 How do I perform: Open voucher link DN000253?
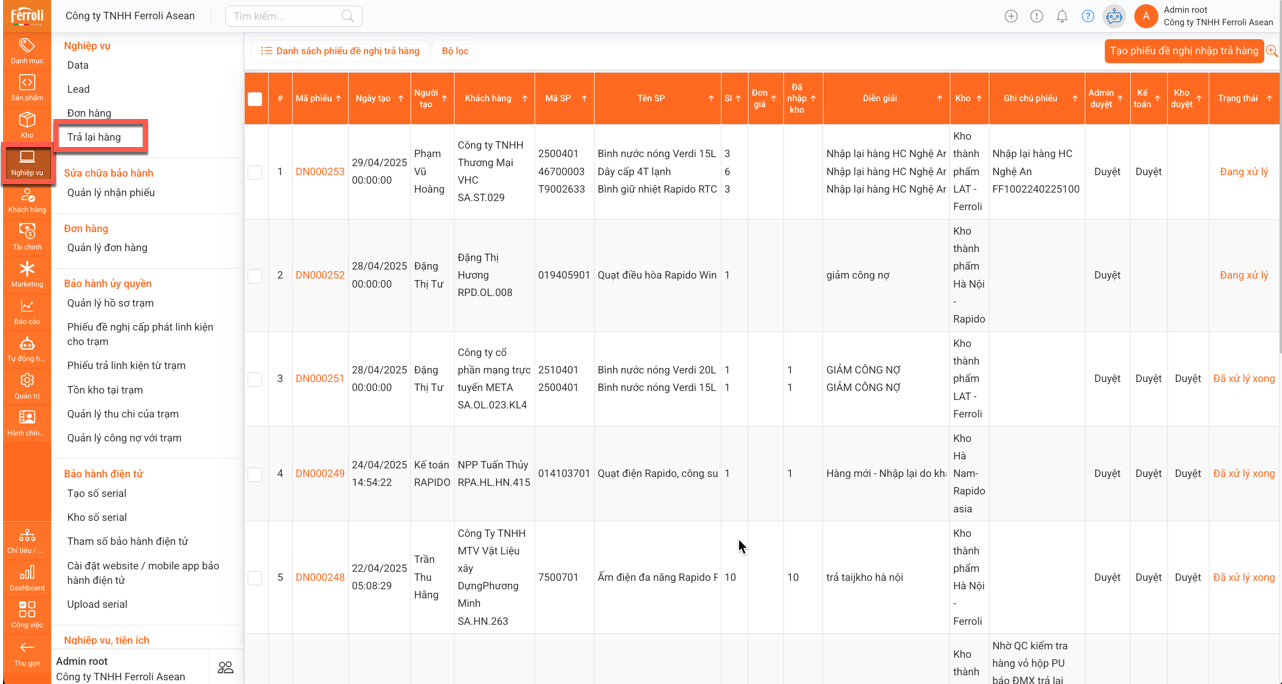pos(320,172)
